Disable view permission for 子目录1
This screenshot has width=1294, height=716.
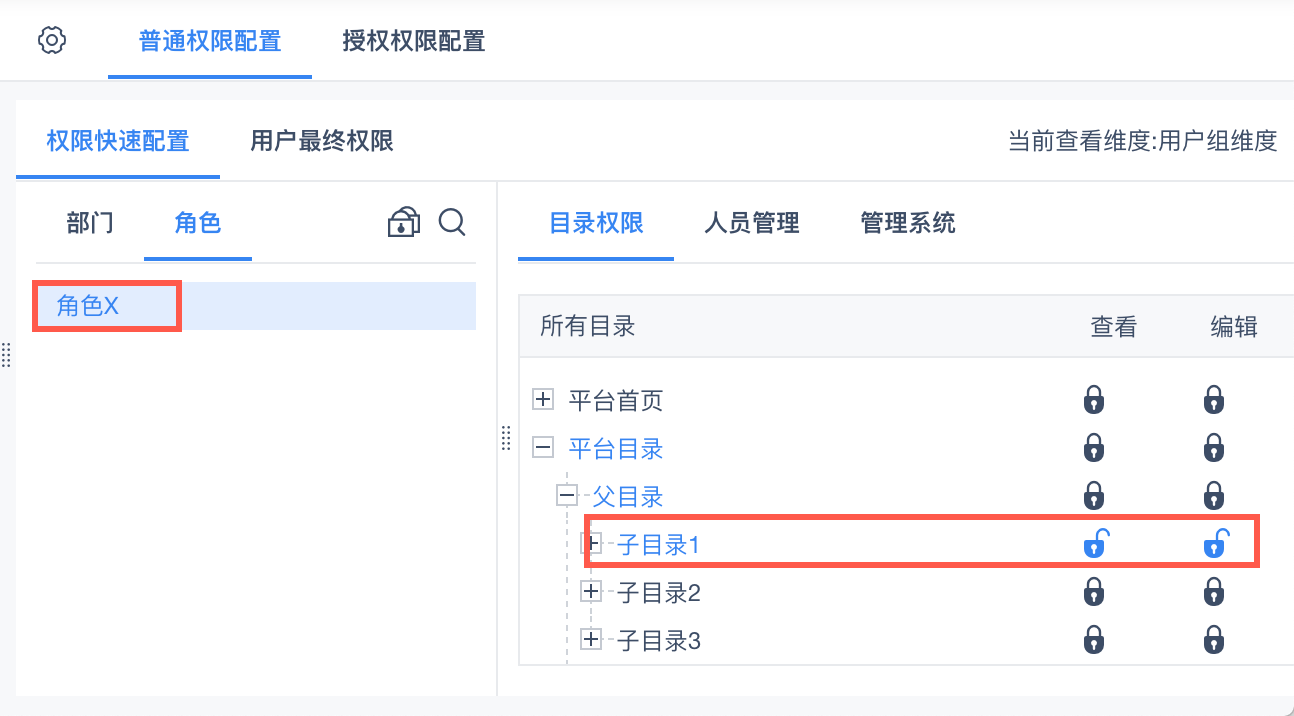coord(1095,544)
